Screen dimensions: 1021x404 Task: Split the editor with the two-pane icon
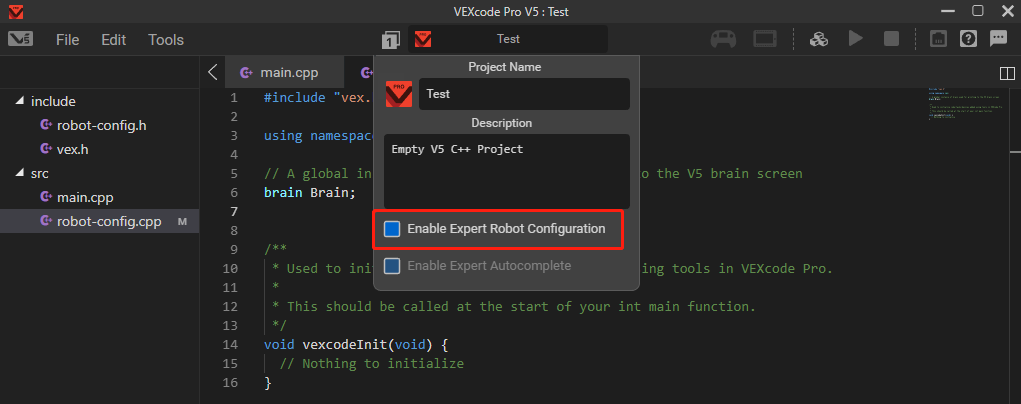pos(1007,72)
